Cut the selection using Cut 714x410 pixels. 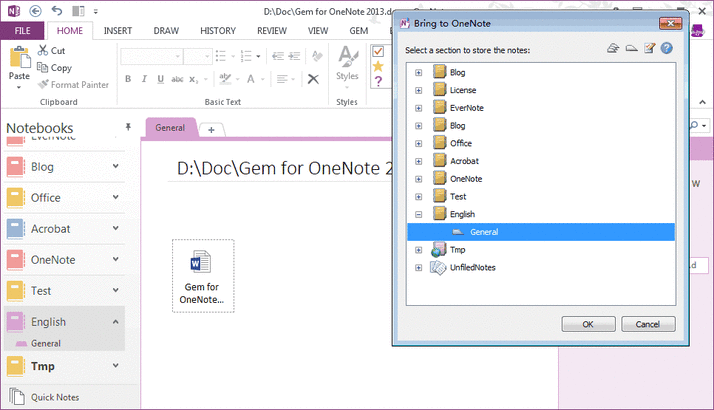(52, 51)
